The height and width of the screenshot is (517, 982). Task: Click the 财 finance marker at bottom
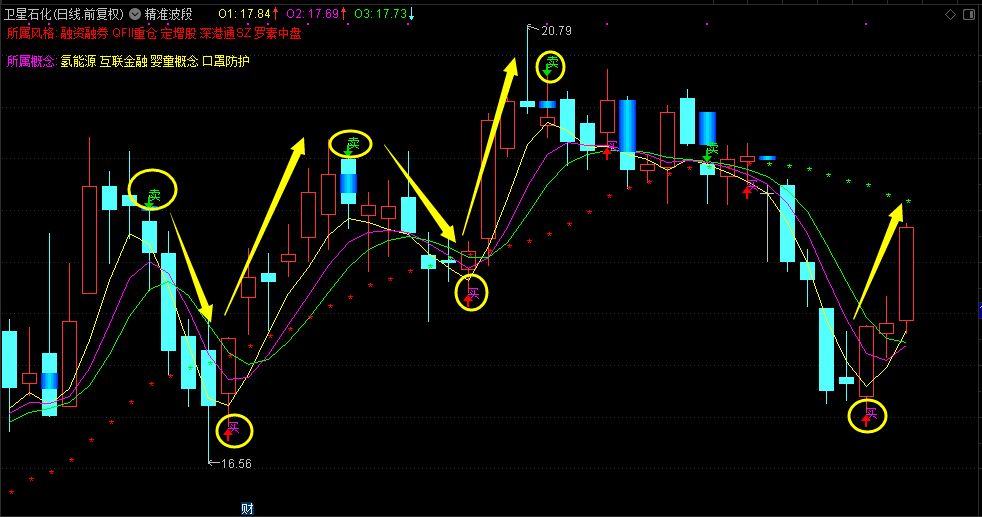(x=247, y=508)
